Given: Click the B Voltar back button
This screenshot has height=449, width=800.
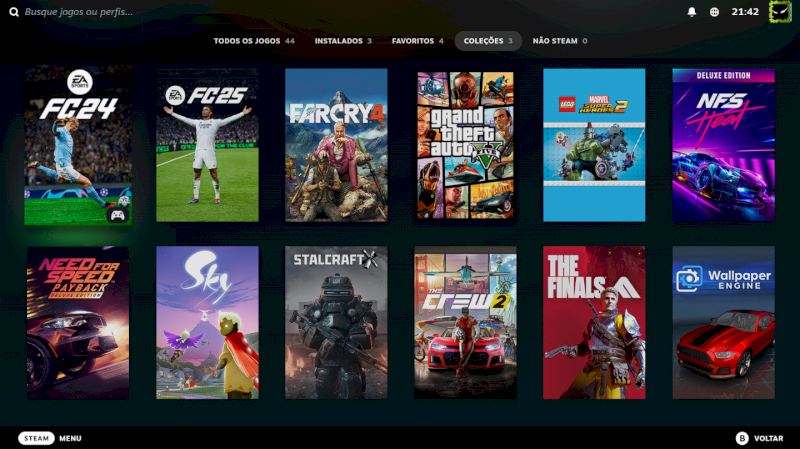Looking at the screenshot, I should click(x=759, y=438).
